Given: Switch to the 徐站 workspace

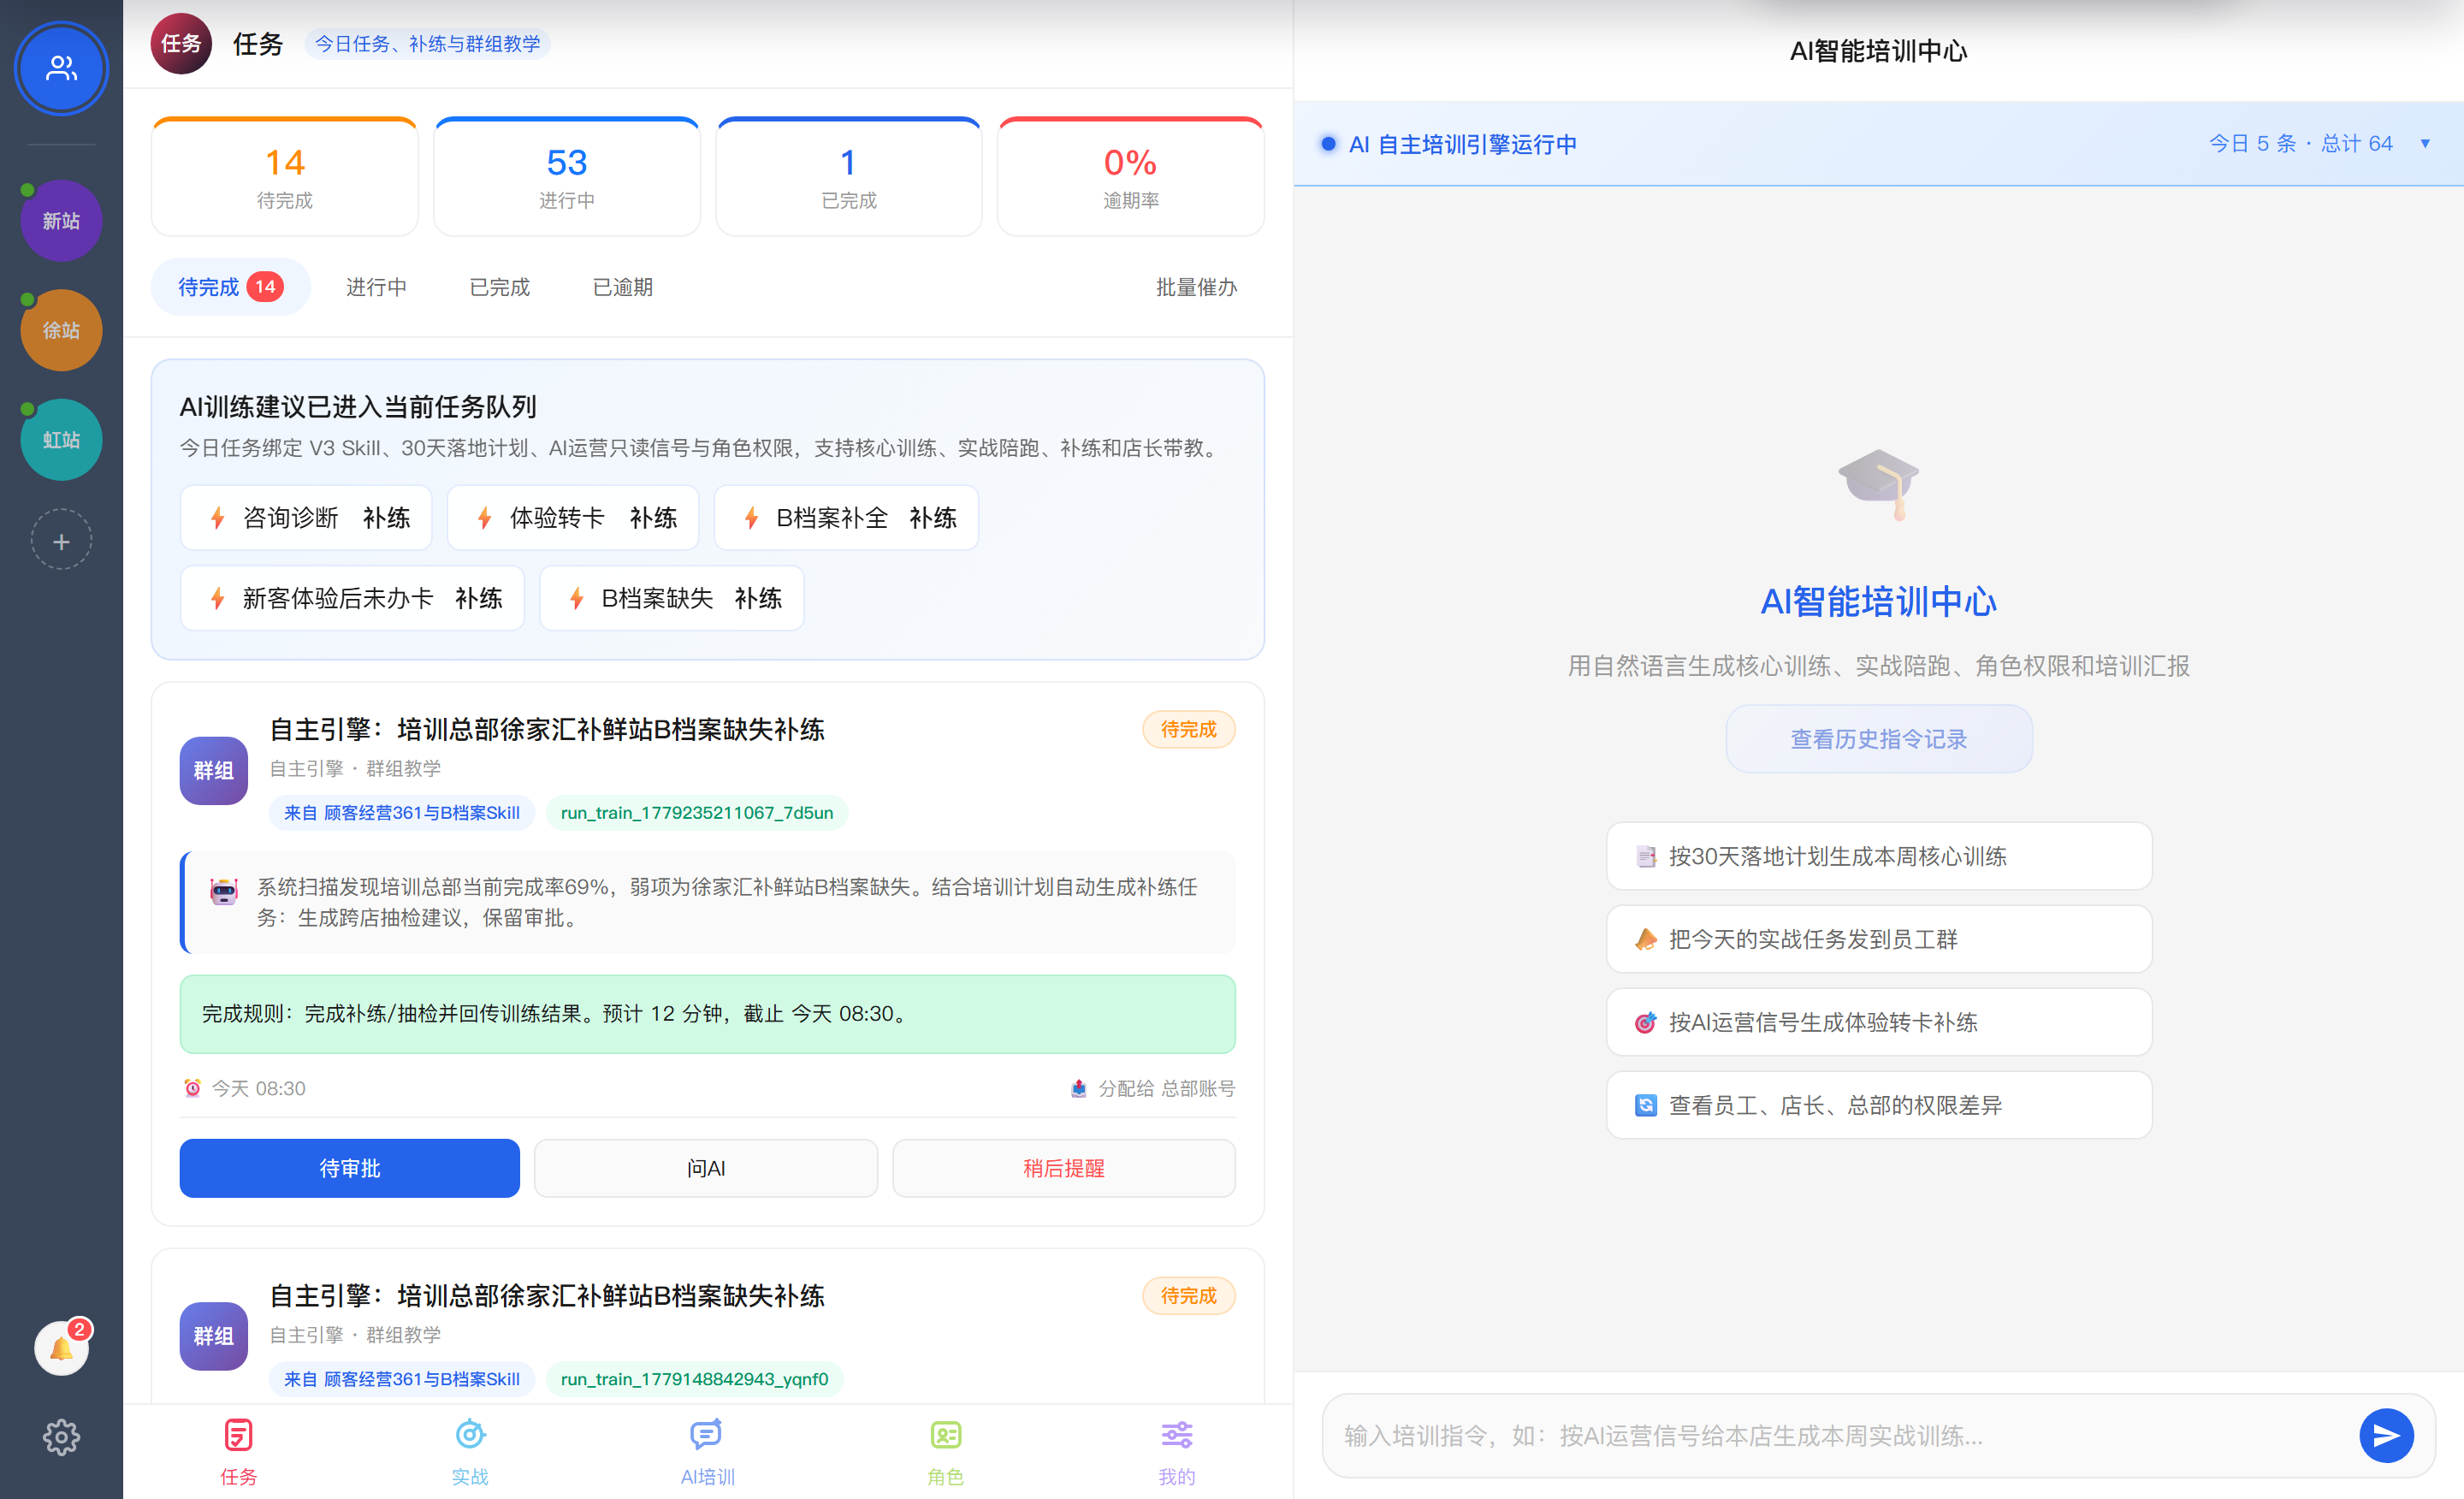Looking at the screenshot, I should [x=61, y=330].
